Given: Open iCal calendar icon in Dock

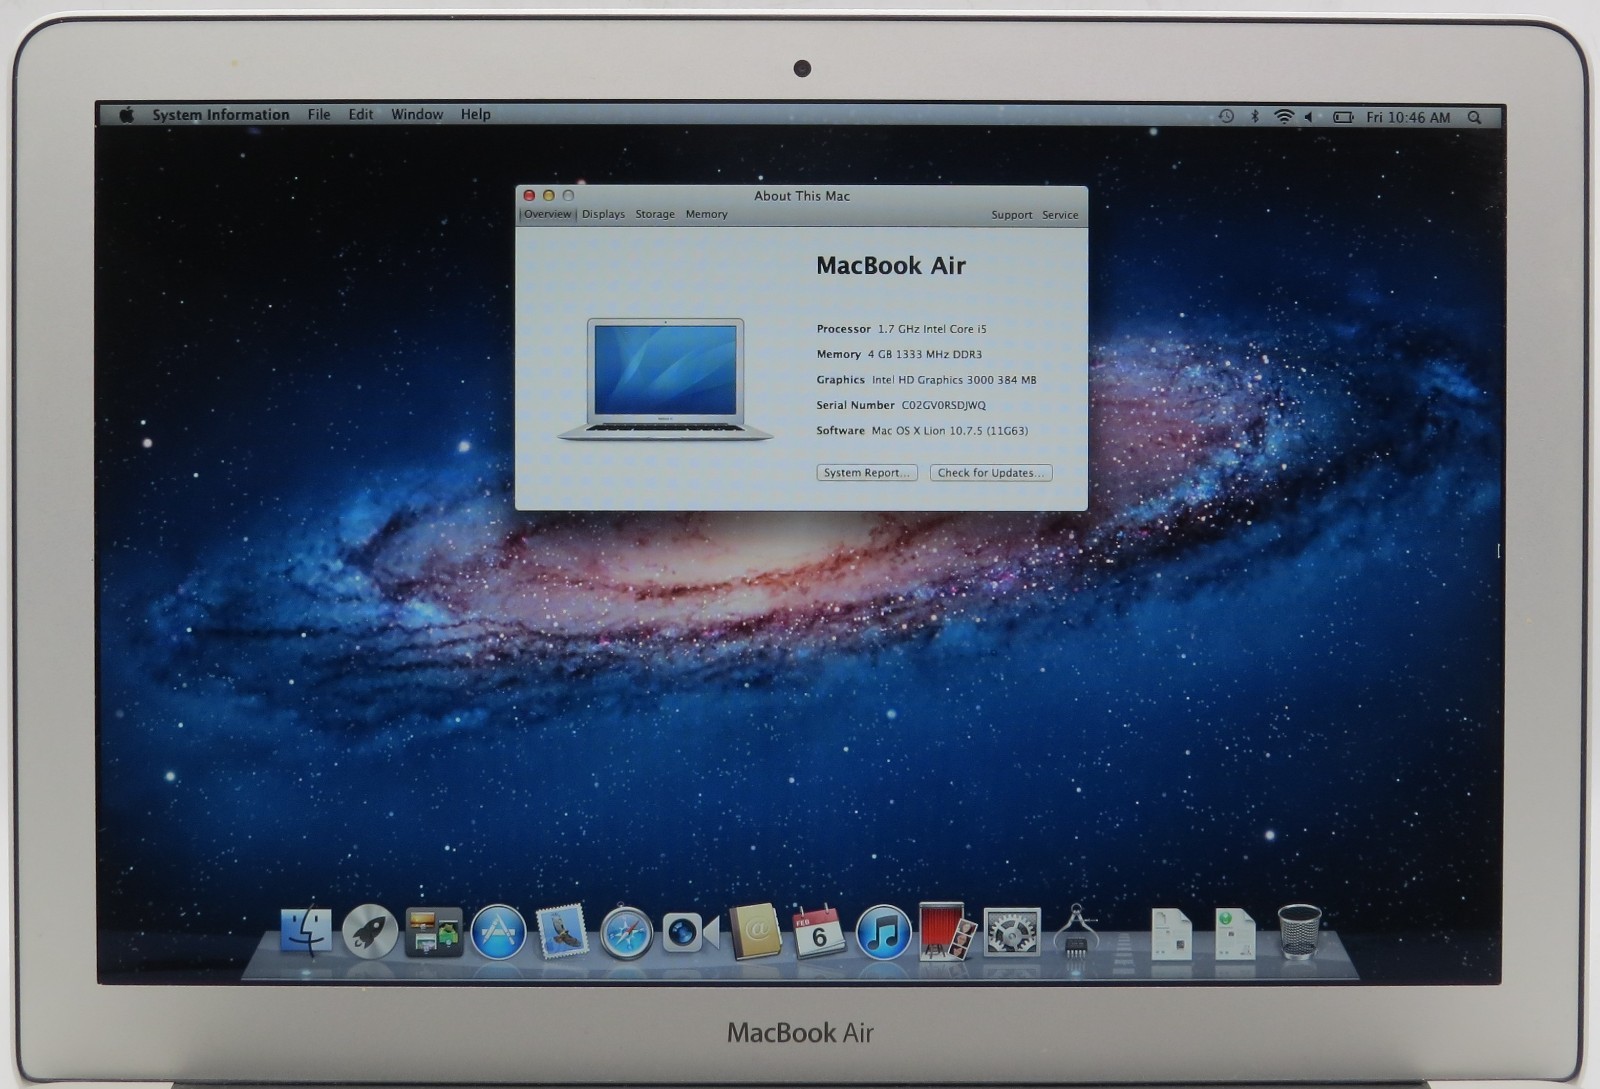Looking at the screenshot, I should coord(819,932).
